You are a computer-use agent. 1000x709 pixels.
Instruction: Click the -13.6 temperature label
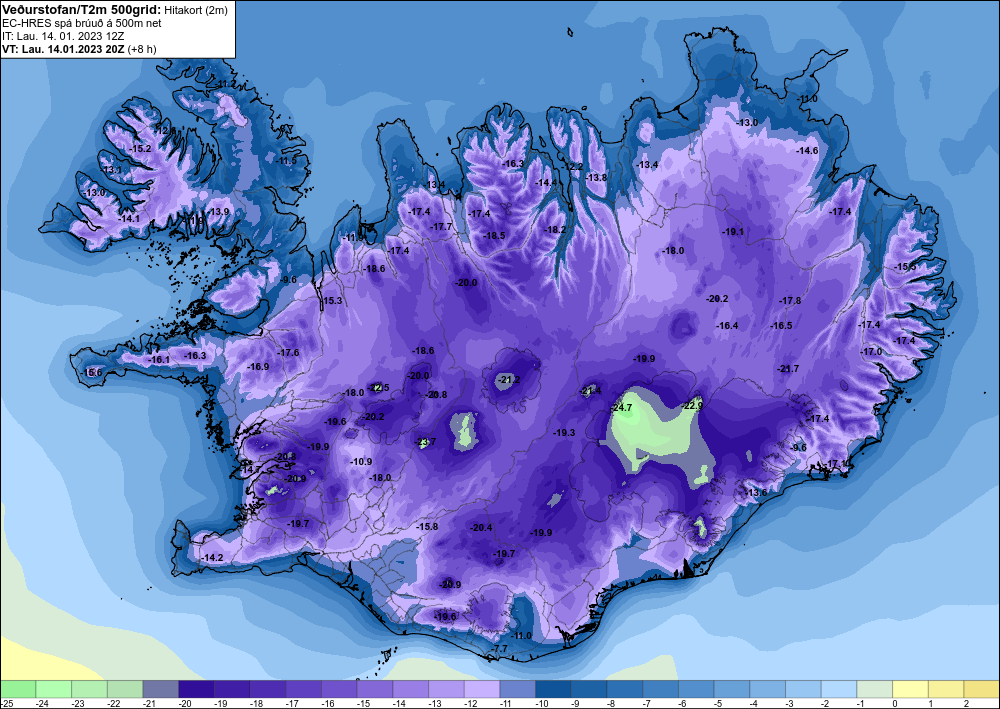tap(756, 493)
